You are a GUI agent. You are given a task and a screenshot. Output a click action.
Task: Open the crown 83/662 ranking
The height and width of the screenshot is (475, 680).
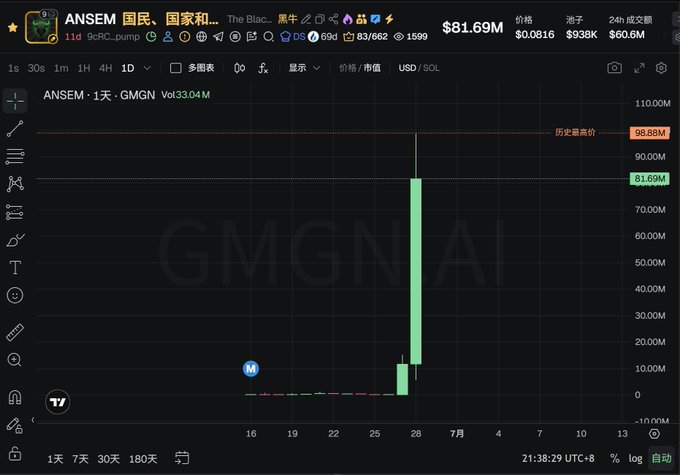click(365, 37)
